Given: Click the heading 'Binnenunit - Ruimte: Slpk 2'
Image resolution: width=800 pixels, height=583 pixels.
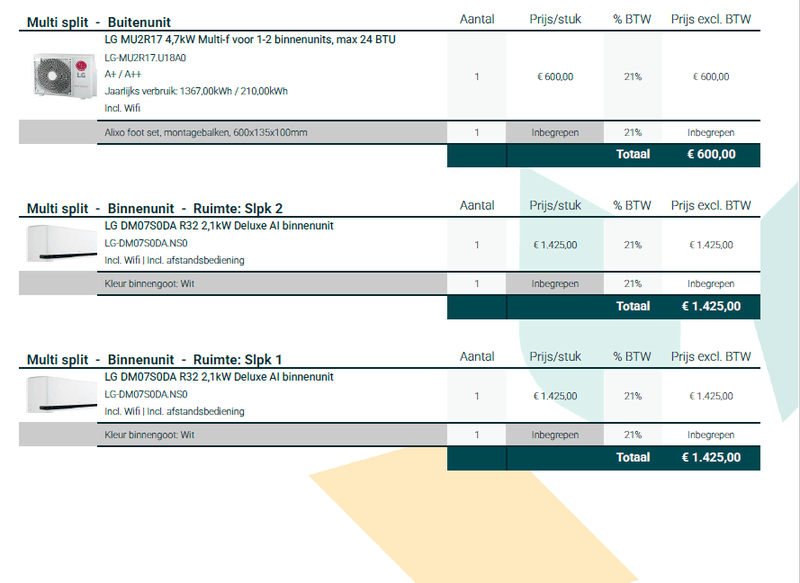Looking at the screenshot, I should click(195, 209).
